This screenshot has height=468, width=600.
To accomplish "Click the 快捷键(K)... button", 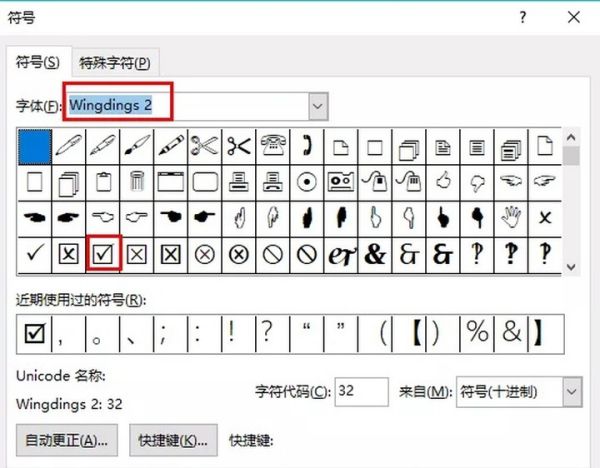I will (173, 440).
